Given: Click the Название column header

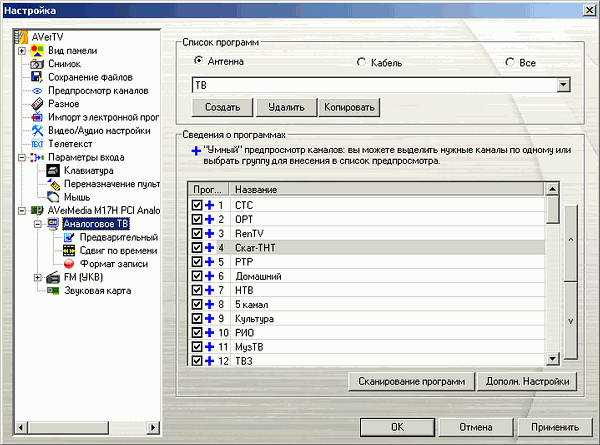Looking at the screenshot, I should [x=386, y=189].
